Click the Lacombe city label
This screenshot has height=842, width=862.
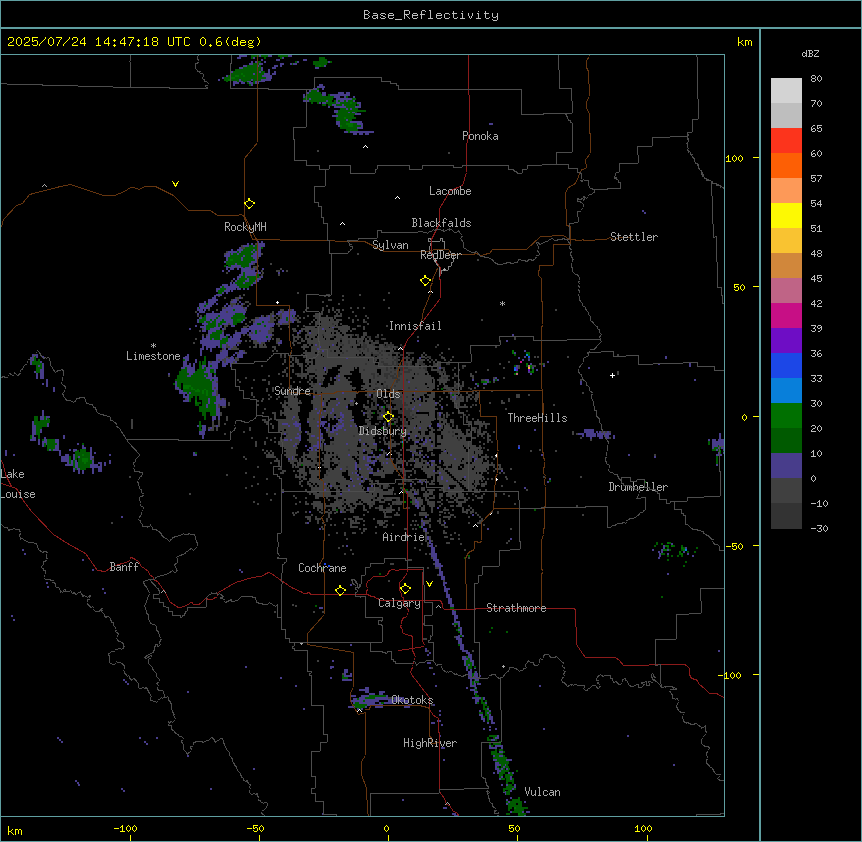point(450,191)
